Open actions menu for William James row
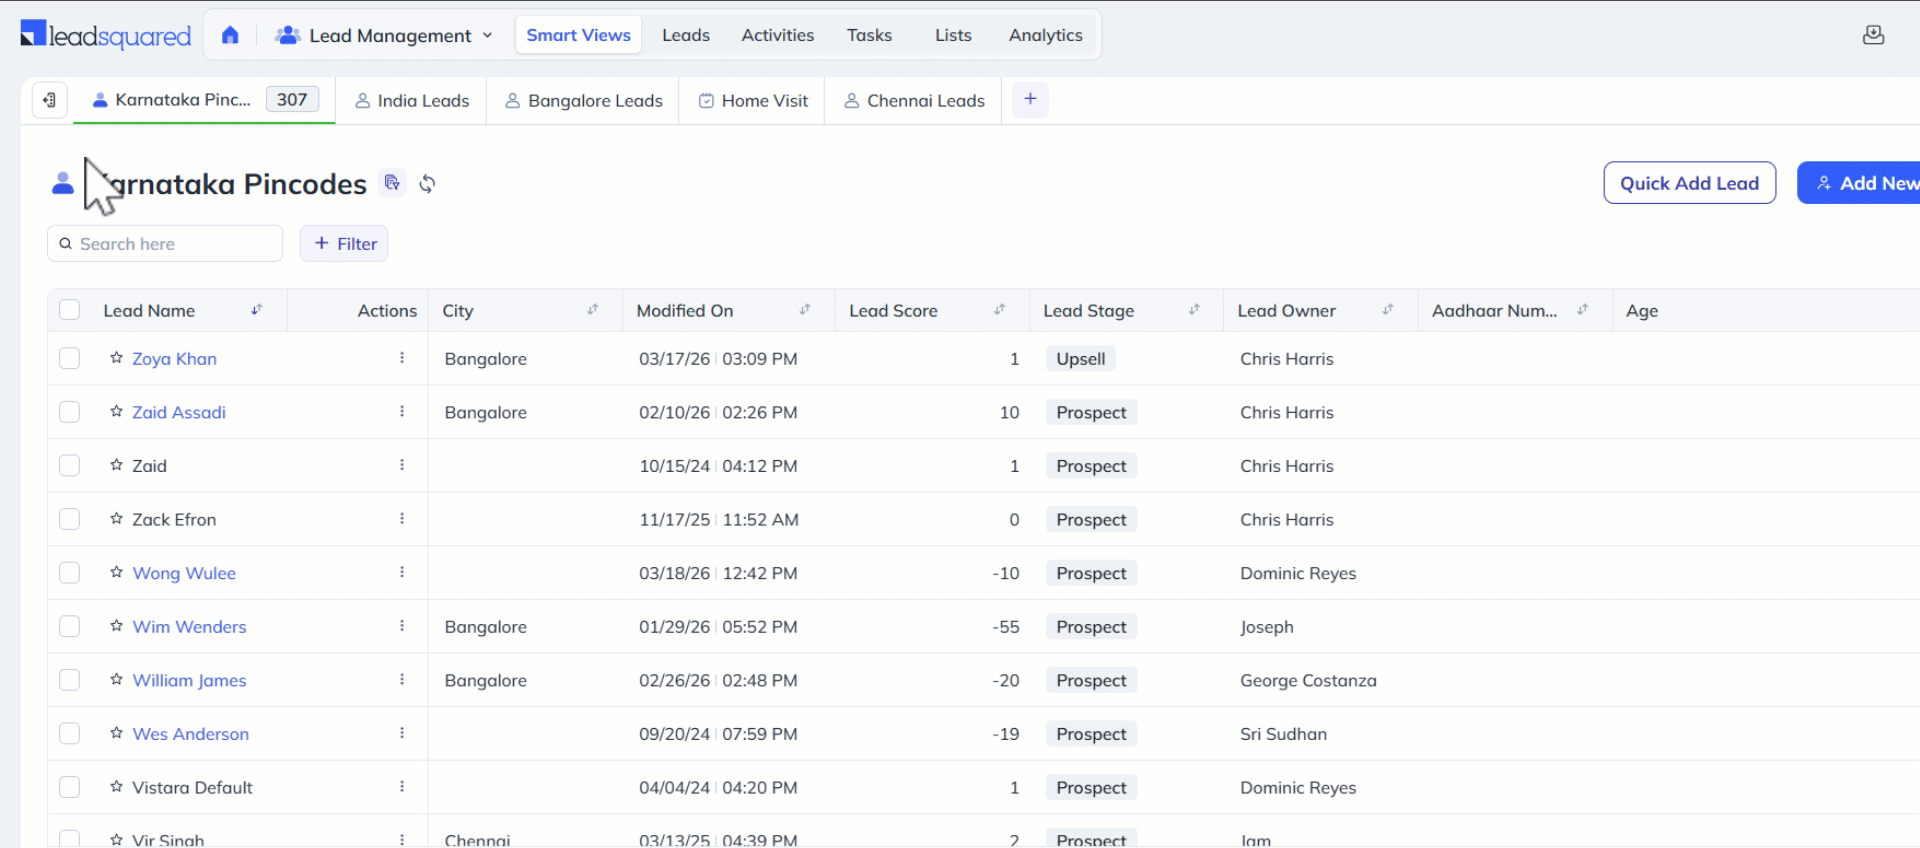1920x848 pixels. coord(402,680)
